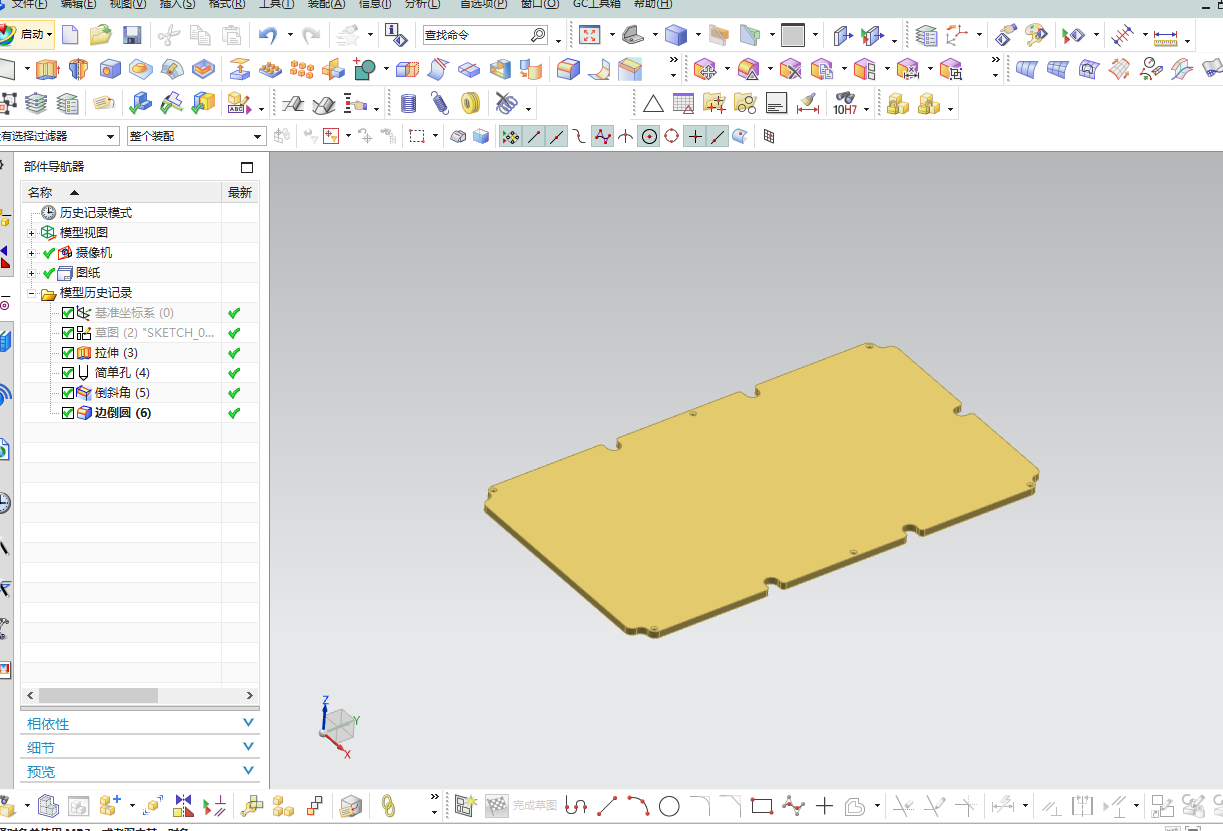Click the triangle symbol icon
Image resolution: width=1223 pixels, height=831 pixels.
click(x=653, y=103)
